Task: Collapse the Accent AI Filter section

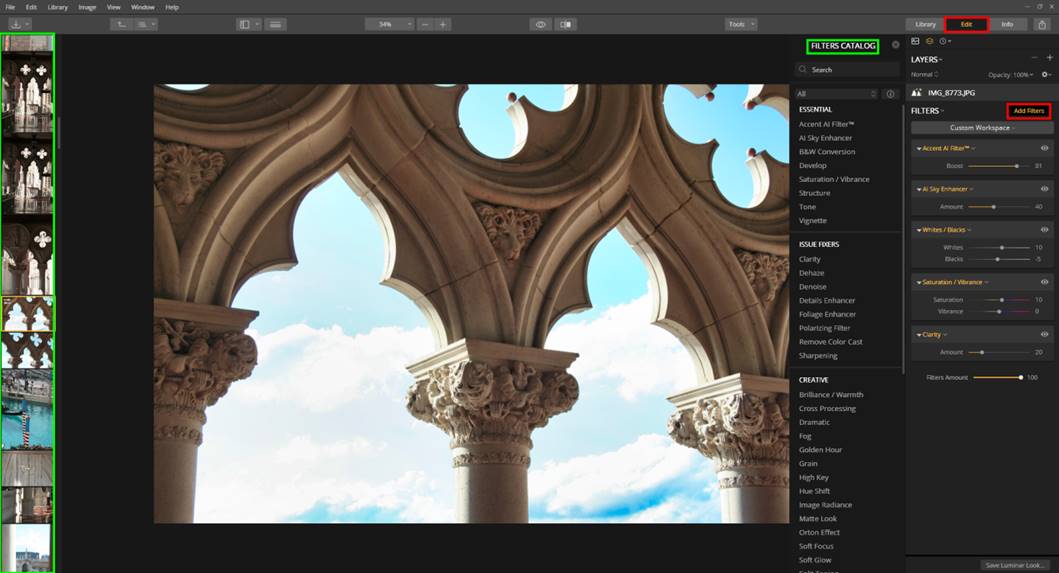Action: 919,149
